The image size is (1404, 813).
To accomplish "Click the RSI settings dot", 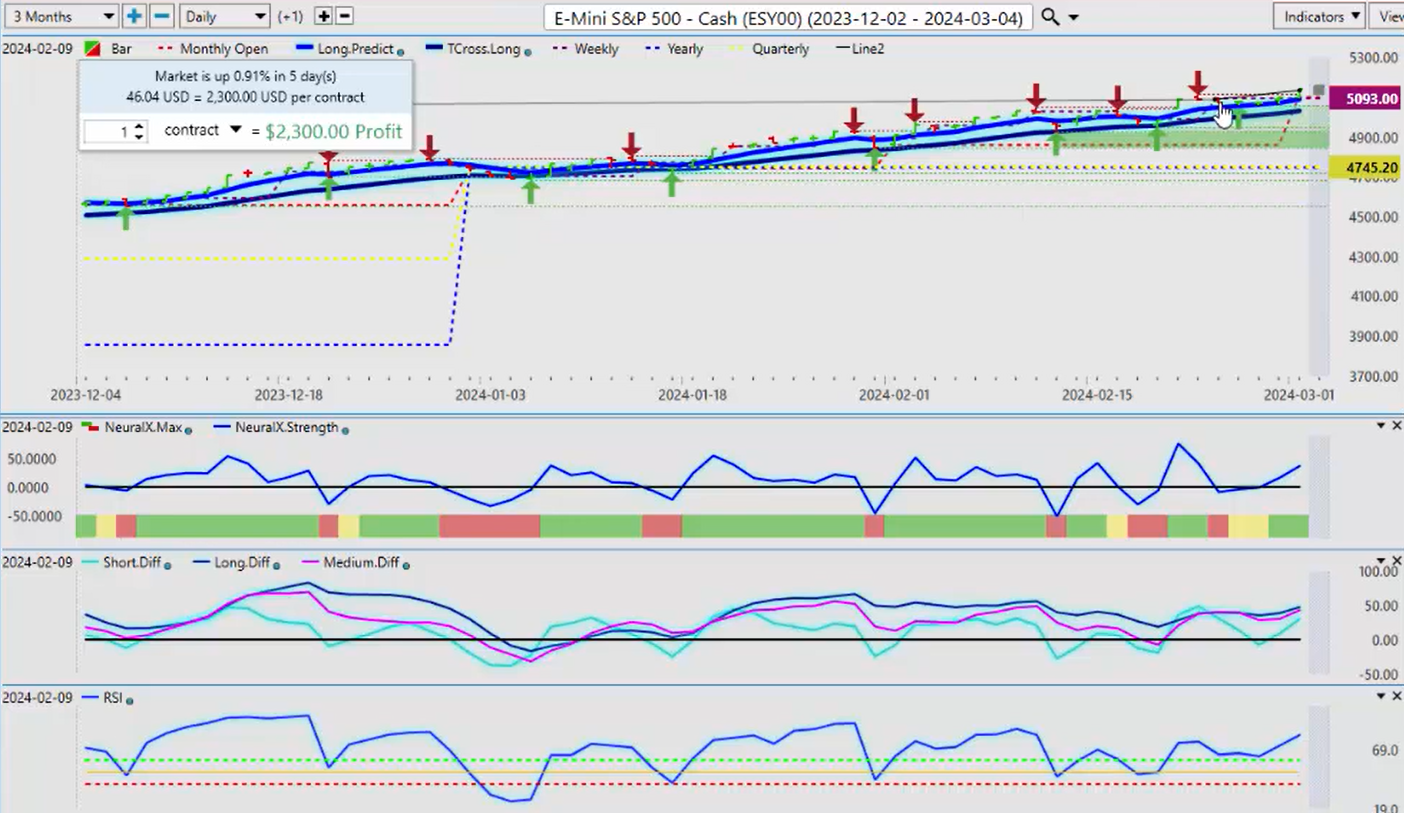I will click(131, 700).
